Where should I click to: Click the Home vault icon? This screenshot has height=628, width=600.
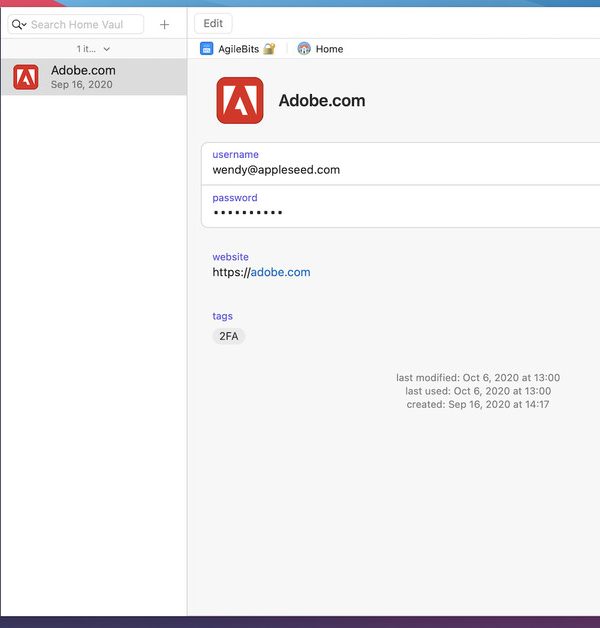point(304,48)
